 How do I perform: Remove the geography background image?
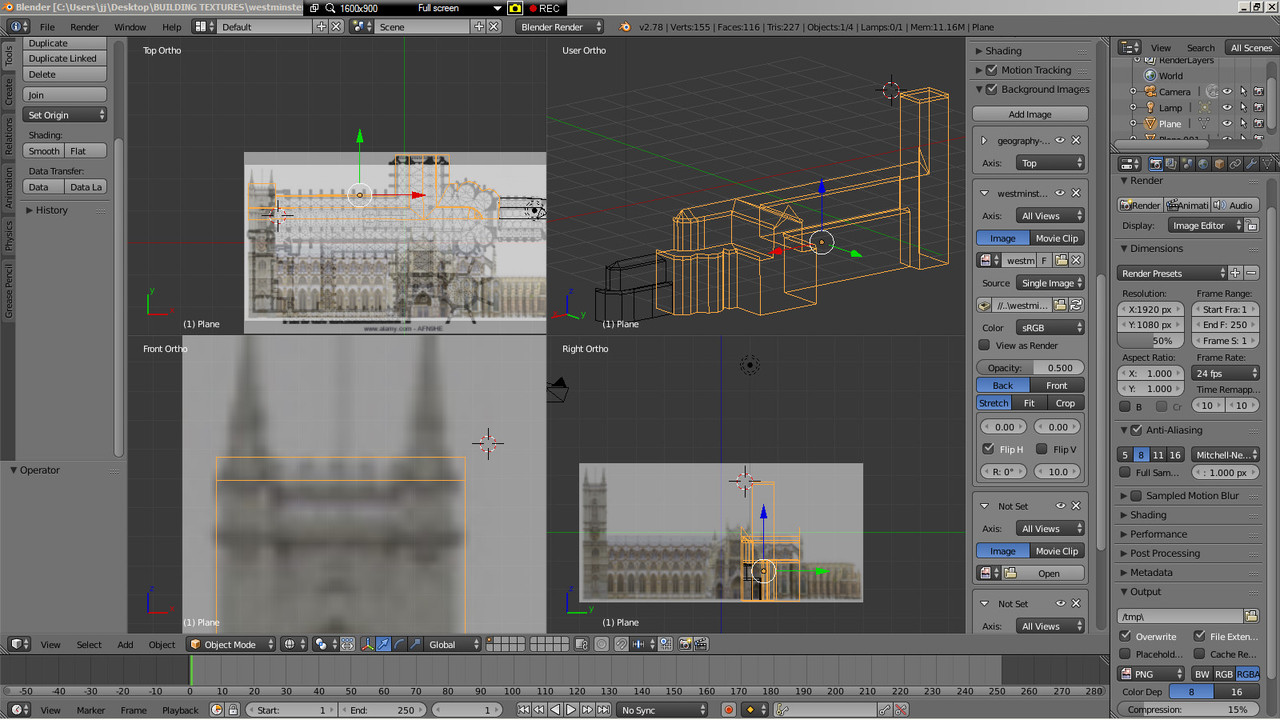click(1076, 141)
